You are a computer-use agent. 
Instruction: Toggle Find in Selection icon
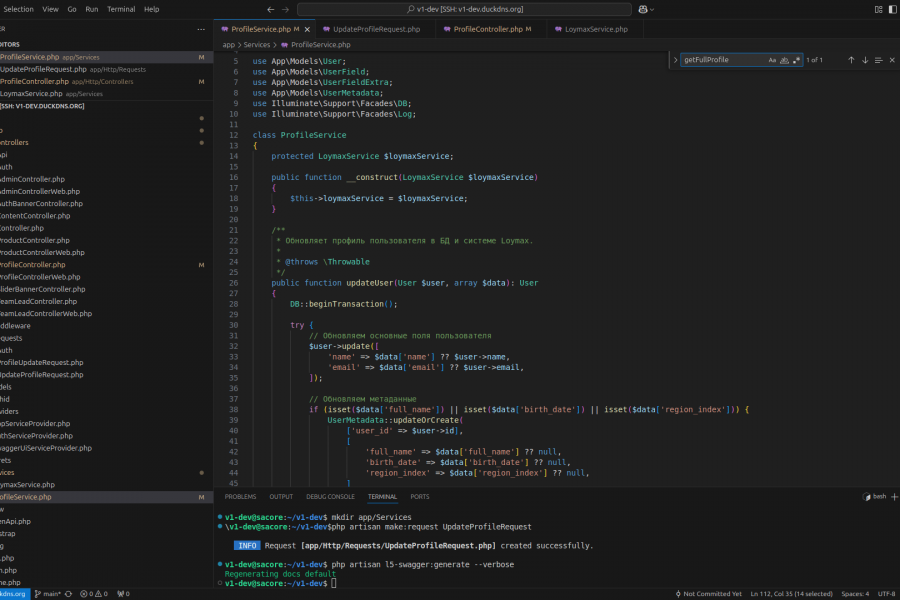click(879, 60)
